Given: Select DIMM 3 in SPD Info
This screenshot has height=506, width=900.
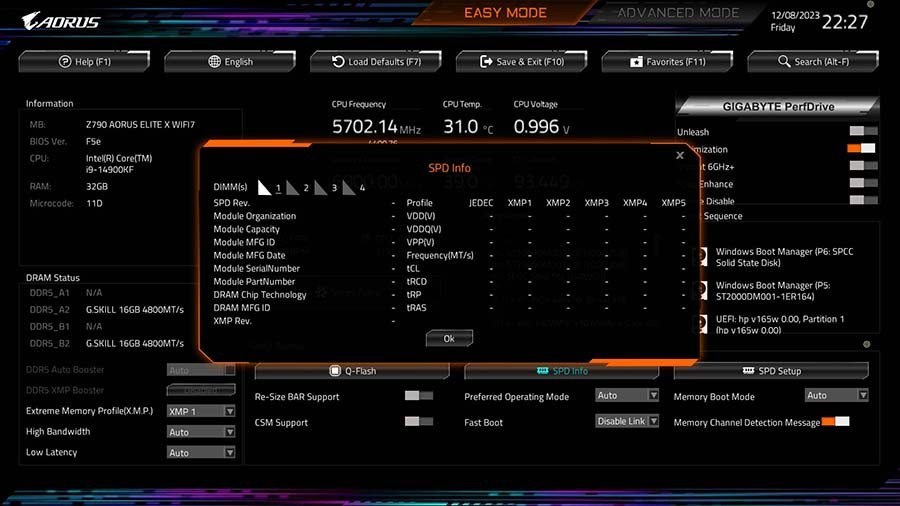Looking at the screenshot, I should pyautogui.click(x=326, y=188).
